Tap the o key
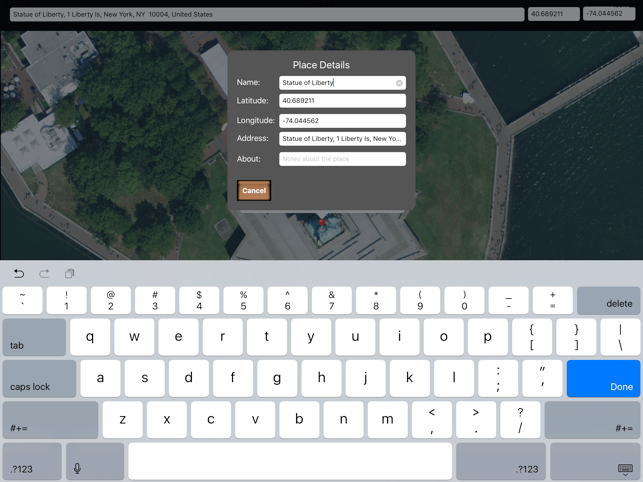The width and height of the screenshot is (643, 482). click(444, 337)
